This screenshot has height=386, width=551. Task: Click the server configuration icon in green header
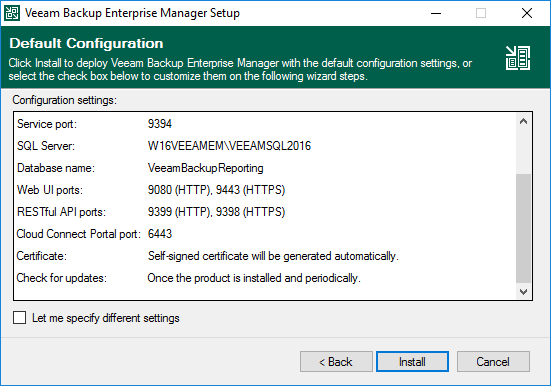coord(518,58)
